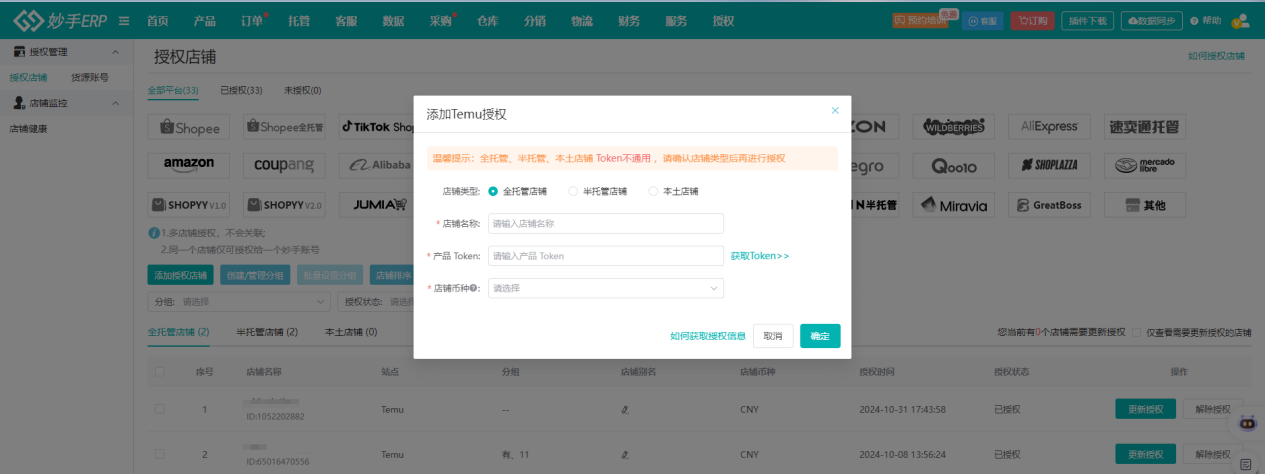Click the 获取Token>> link
The width and height of the screenshot is (1265, 474).
click(x=759, y=256)
